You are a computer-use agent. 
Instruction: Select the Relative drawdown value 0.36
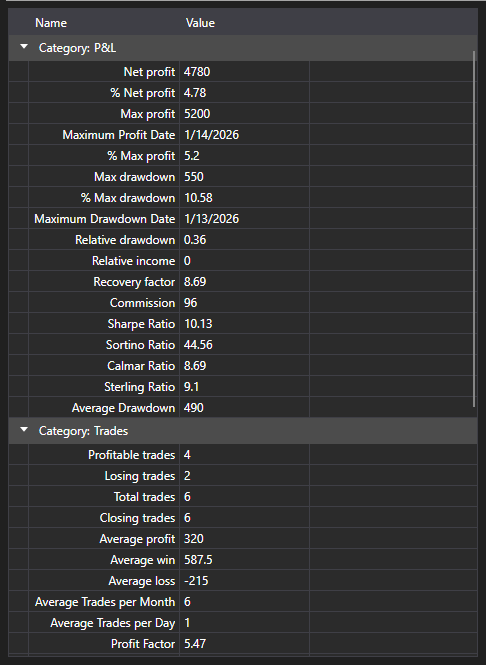pyautogui.click(x=195, y=240)
